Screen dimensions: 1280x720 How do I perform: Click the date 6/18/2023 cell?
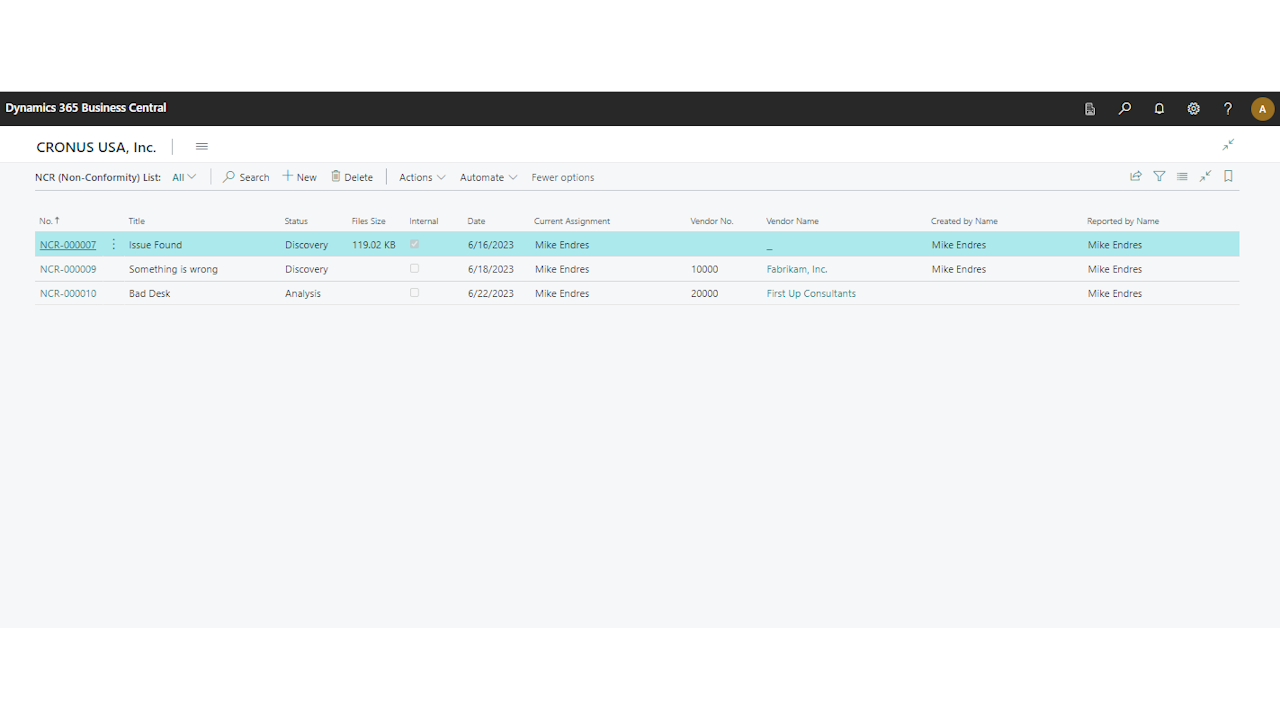point(491,269)
